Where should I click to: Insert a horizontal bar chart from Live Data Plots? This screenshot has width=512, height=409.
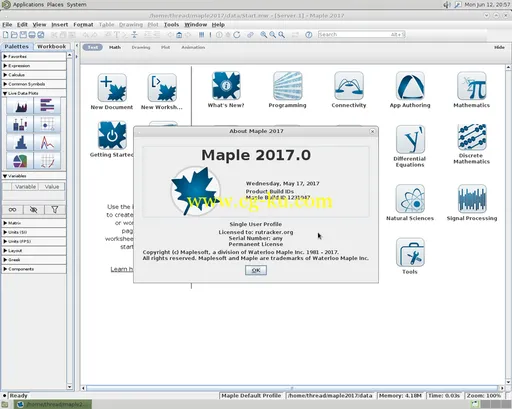[47, 106]
